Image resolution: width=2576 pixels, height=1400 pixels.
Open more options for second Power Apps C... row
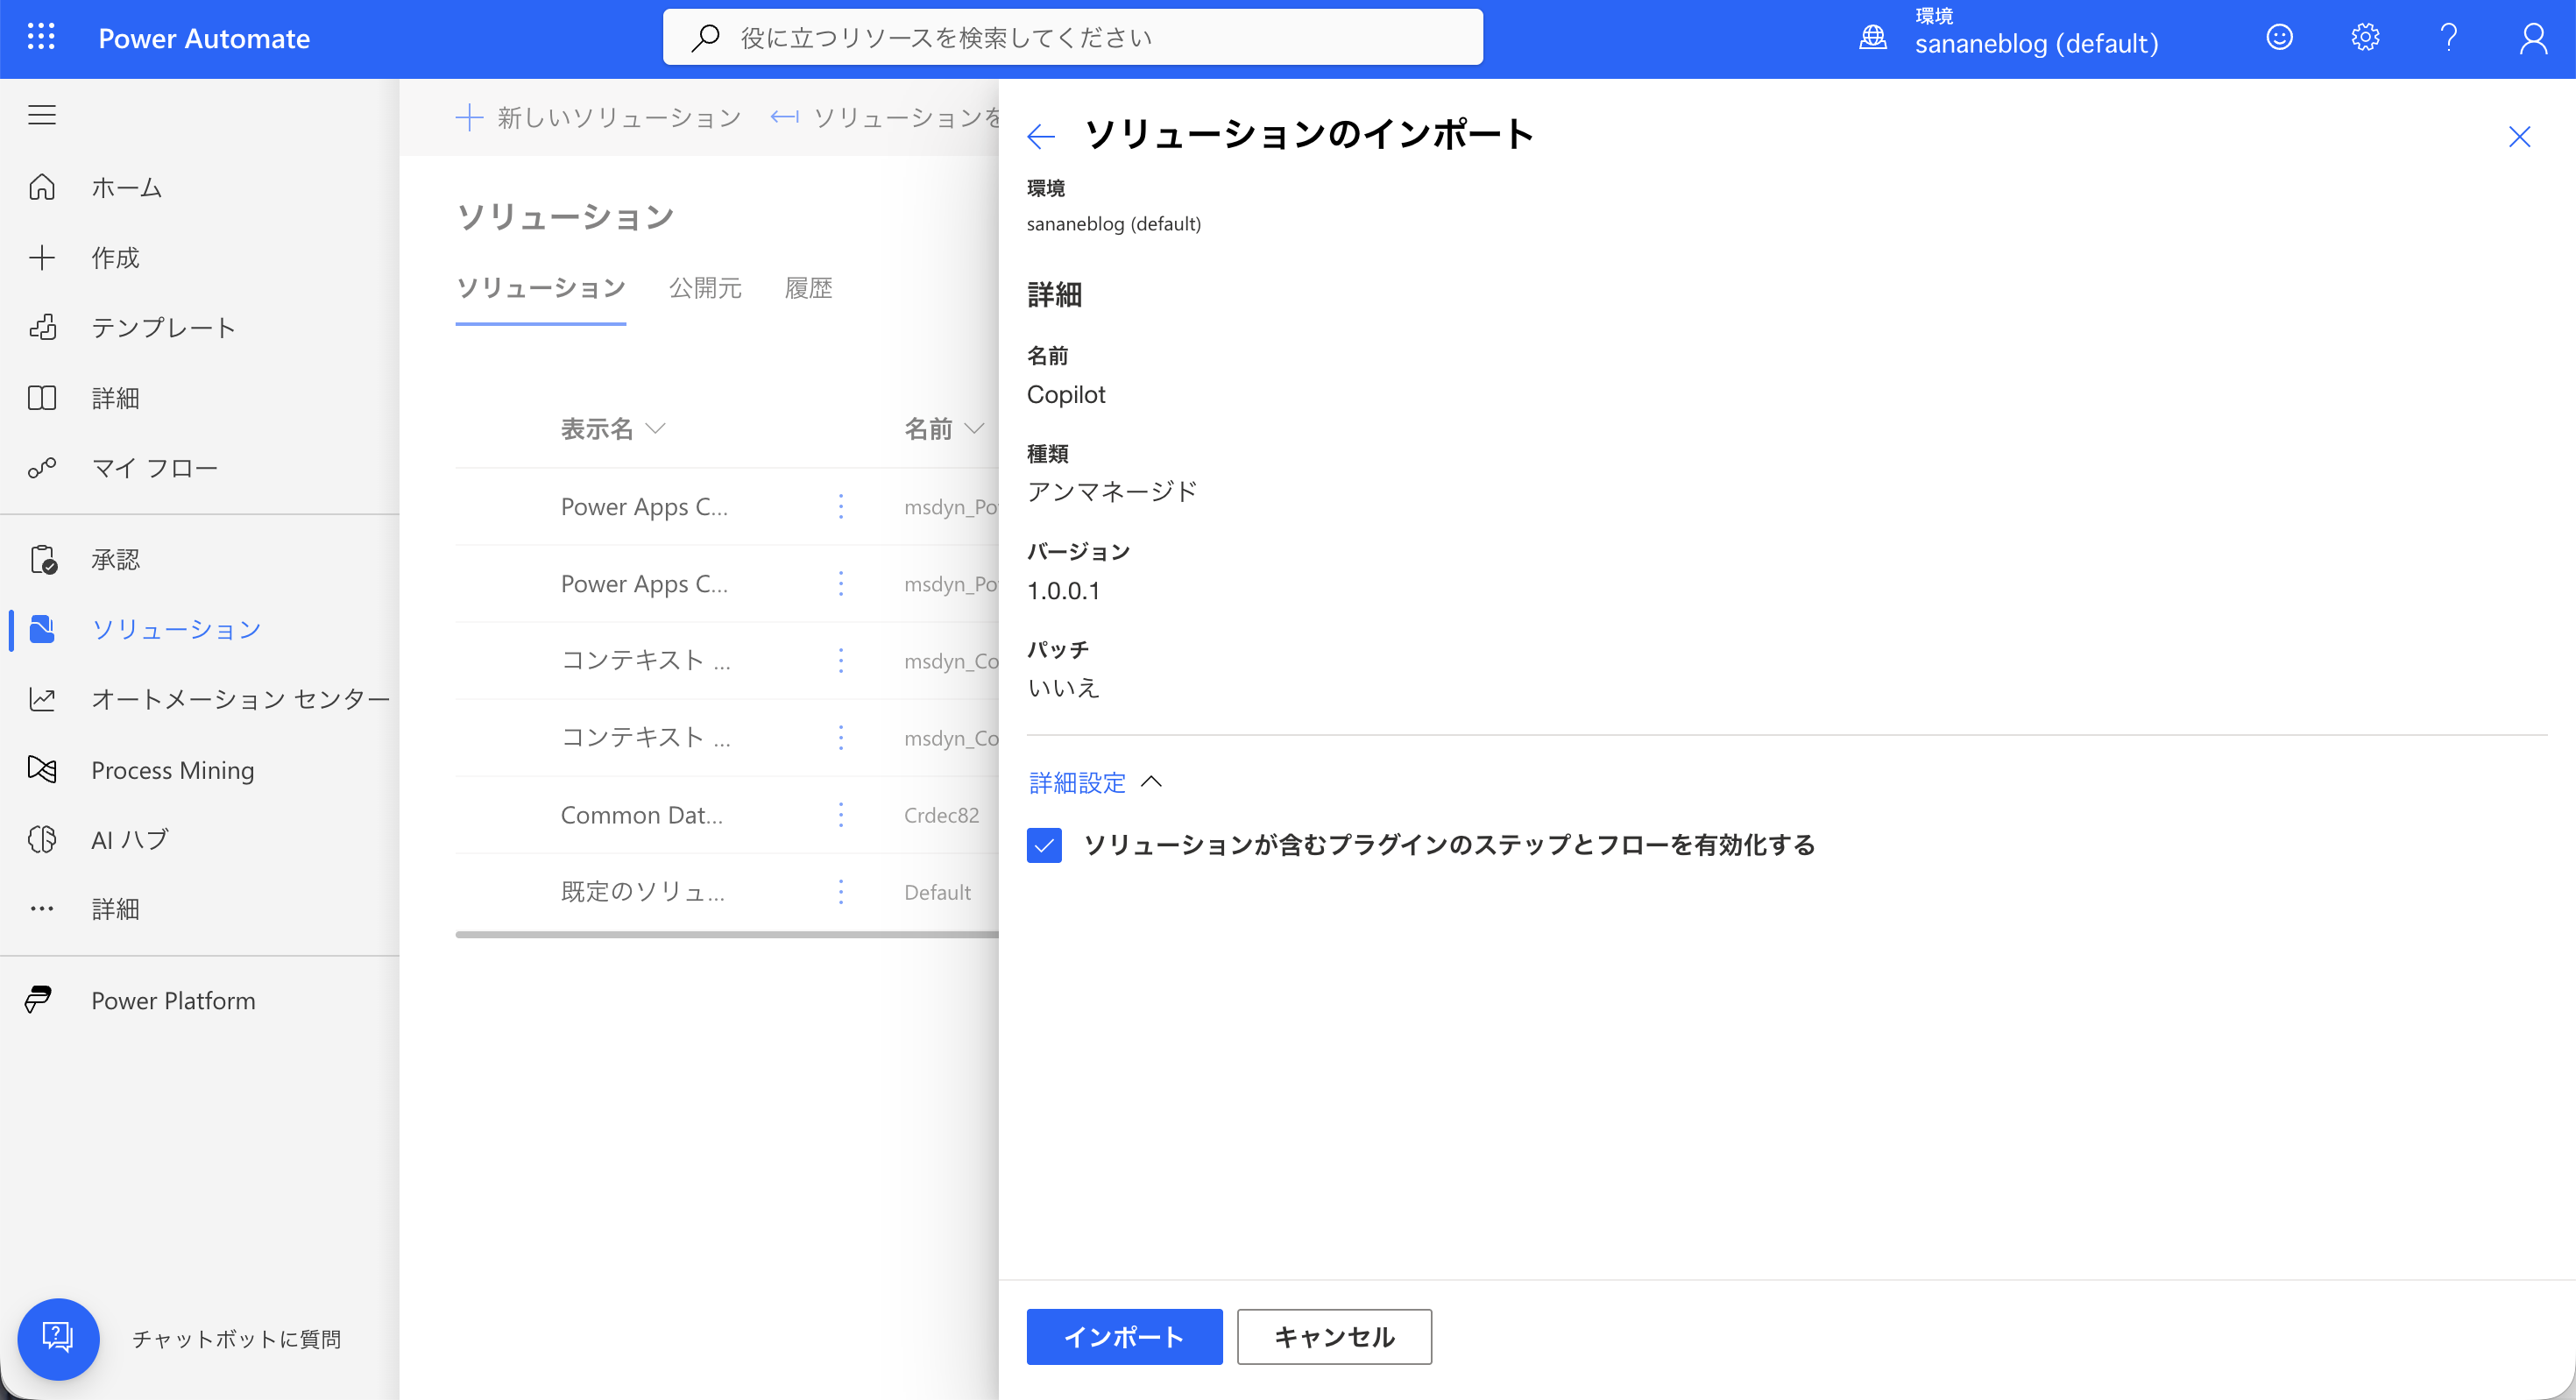pos(841,584)
